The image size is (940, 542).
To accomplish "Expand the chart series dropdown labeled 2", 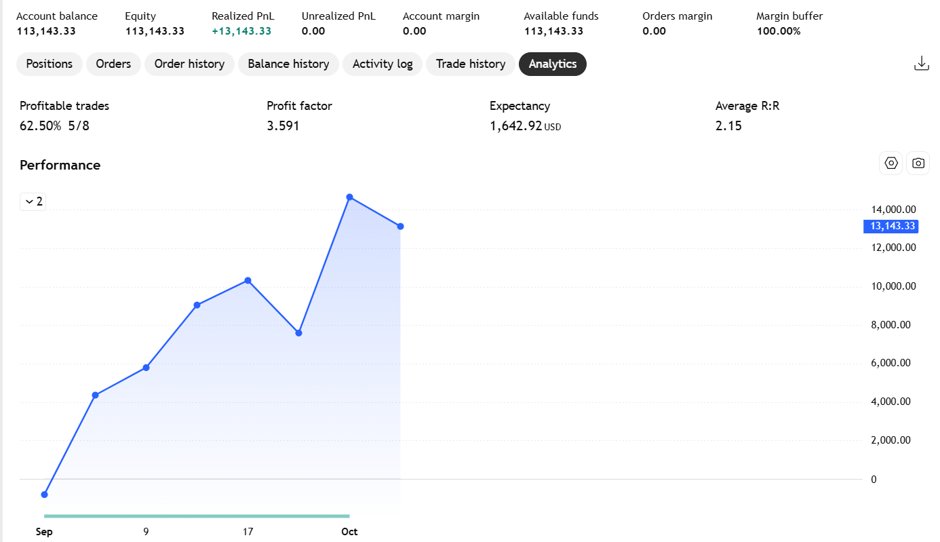I will coord(33,201).
